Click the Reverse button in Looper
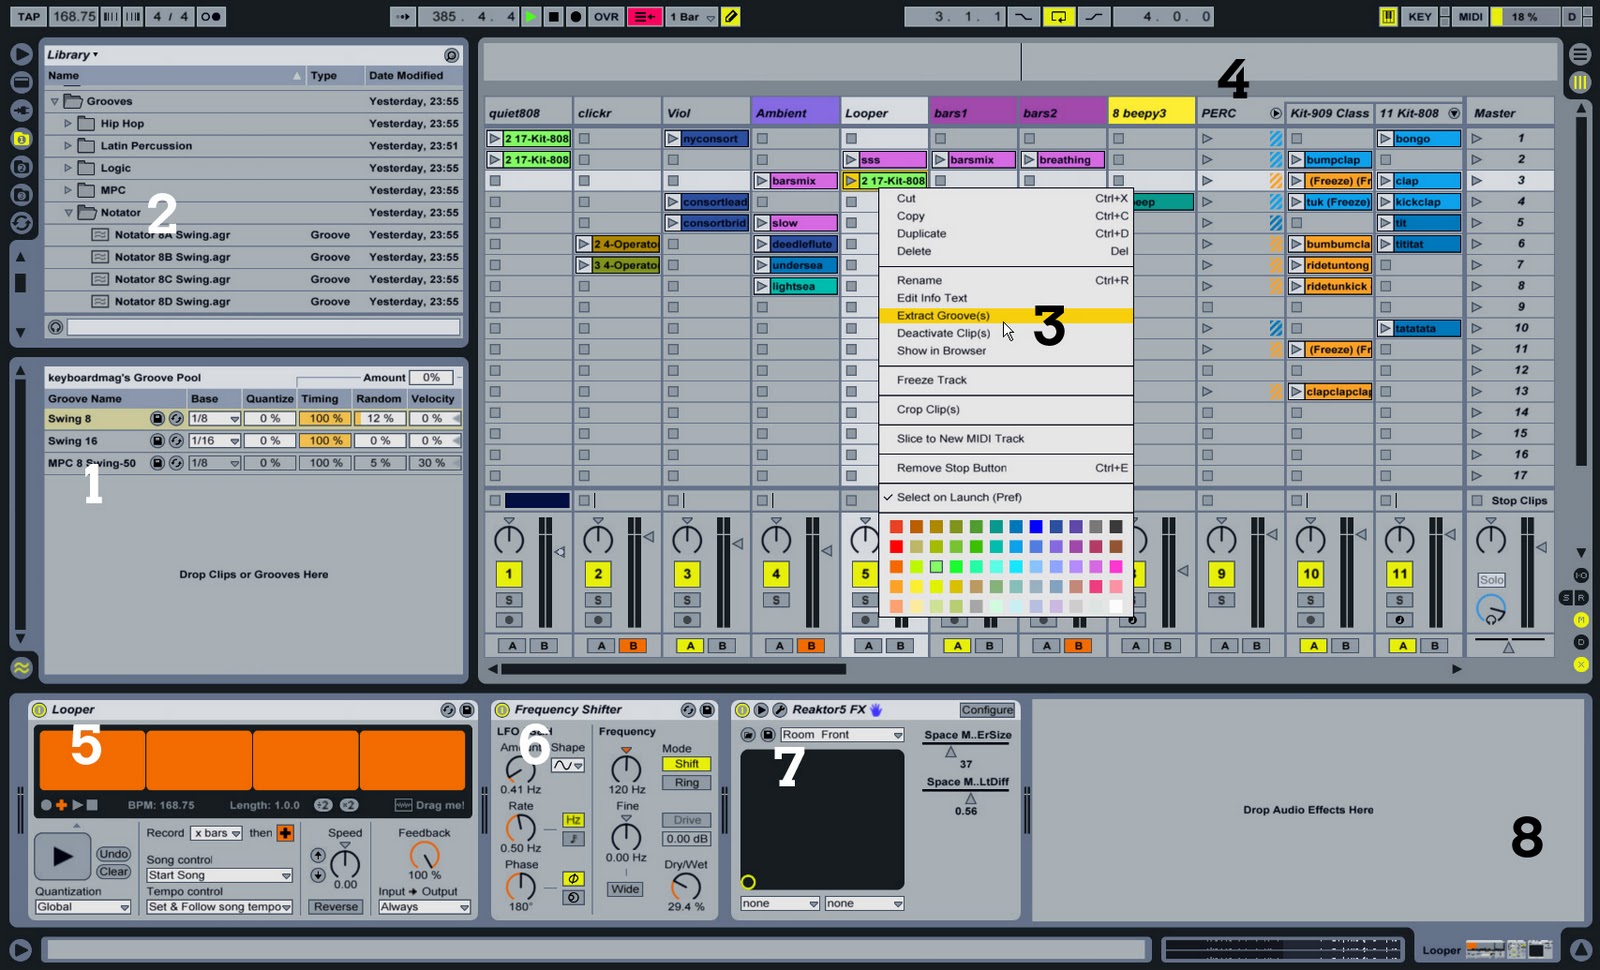This screenshot has height=970, width=1600. [335, 907]
